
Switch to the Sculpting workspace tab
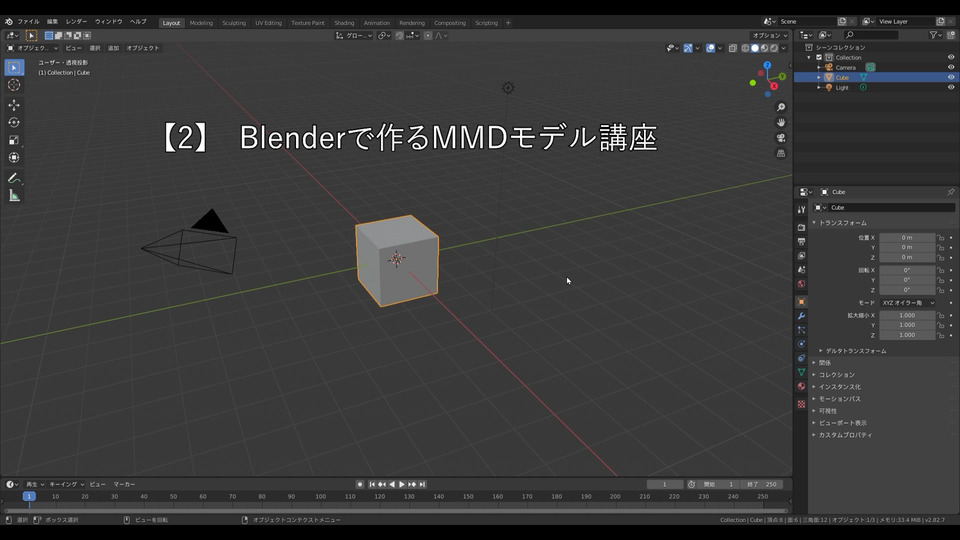pos(234,23)
